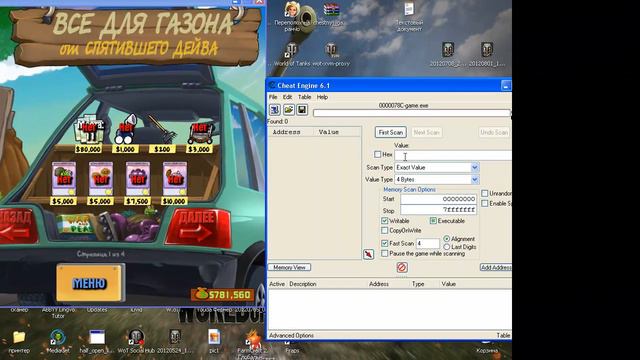This screenshot has width=640, height=360.
Task: Open the принтер folder on desktop
Action: (x=19, y=341)
